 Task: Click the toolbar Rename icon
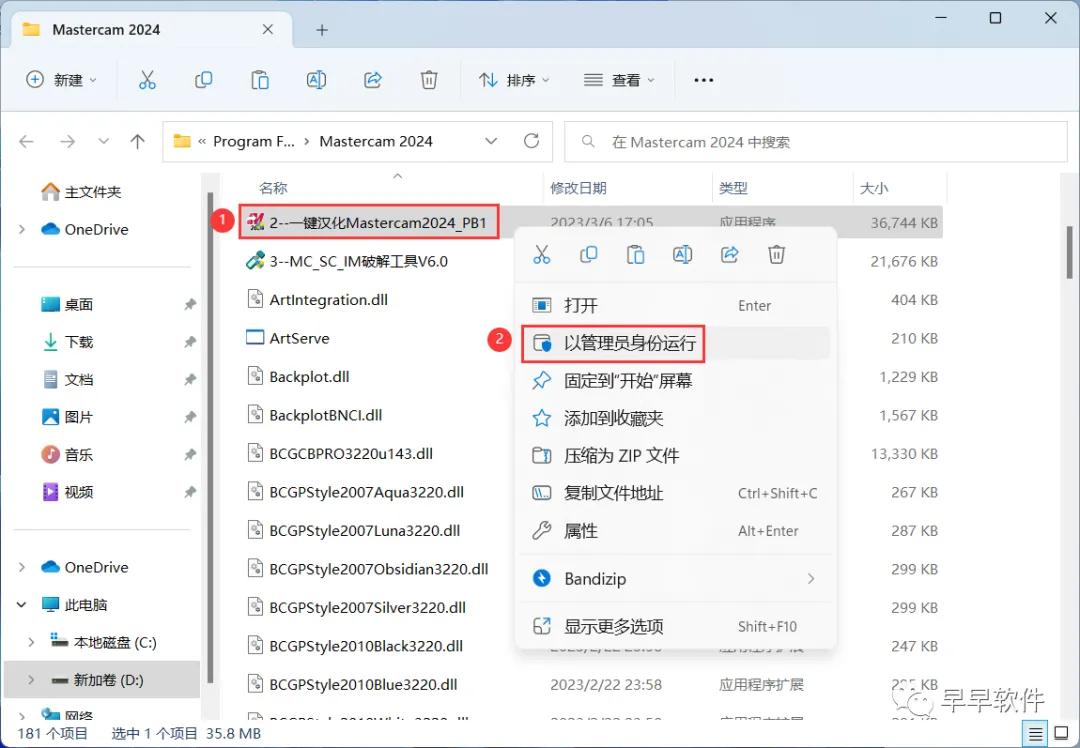pos(316,80)
